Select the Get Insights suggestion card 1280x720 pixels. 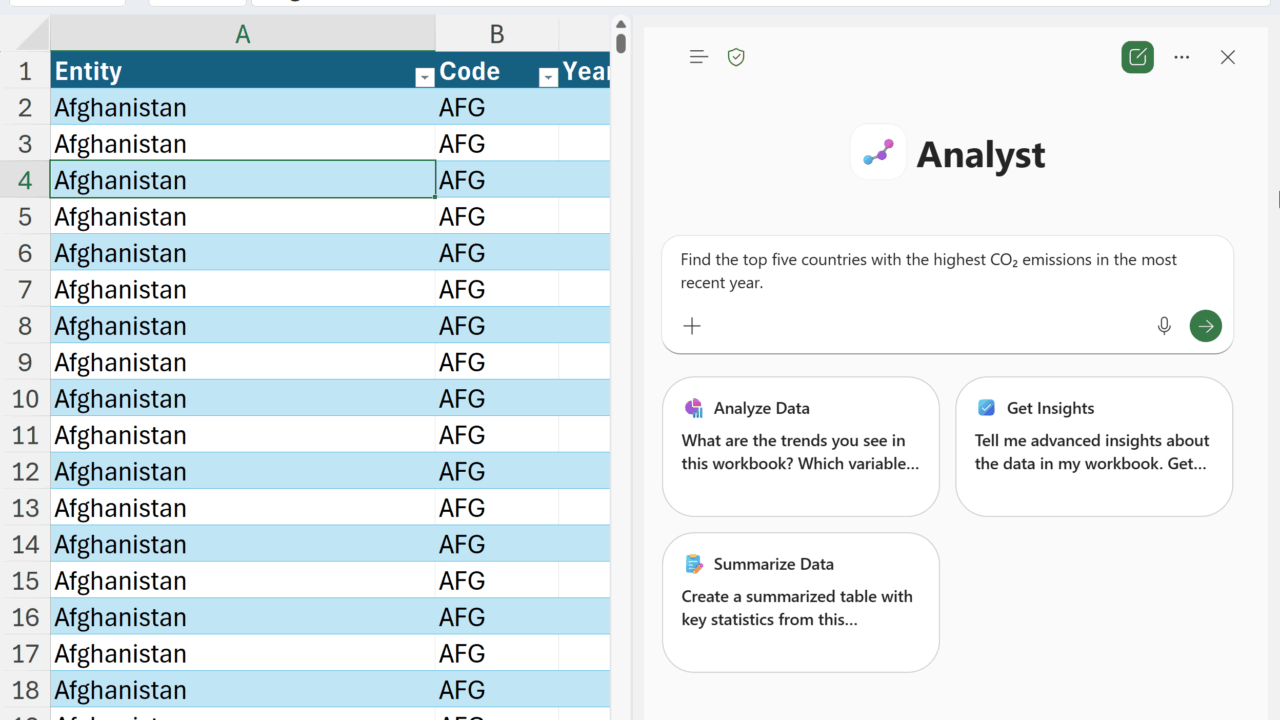1093,446
